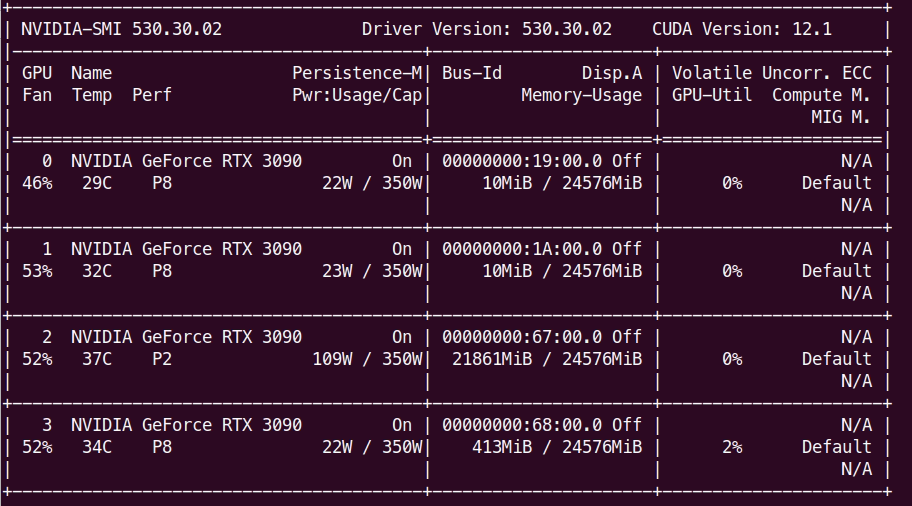Select the Driver Version 530.30.02 text
Viewport: 912px width, 506px height.
click(487, 29)
